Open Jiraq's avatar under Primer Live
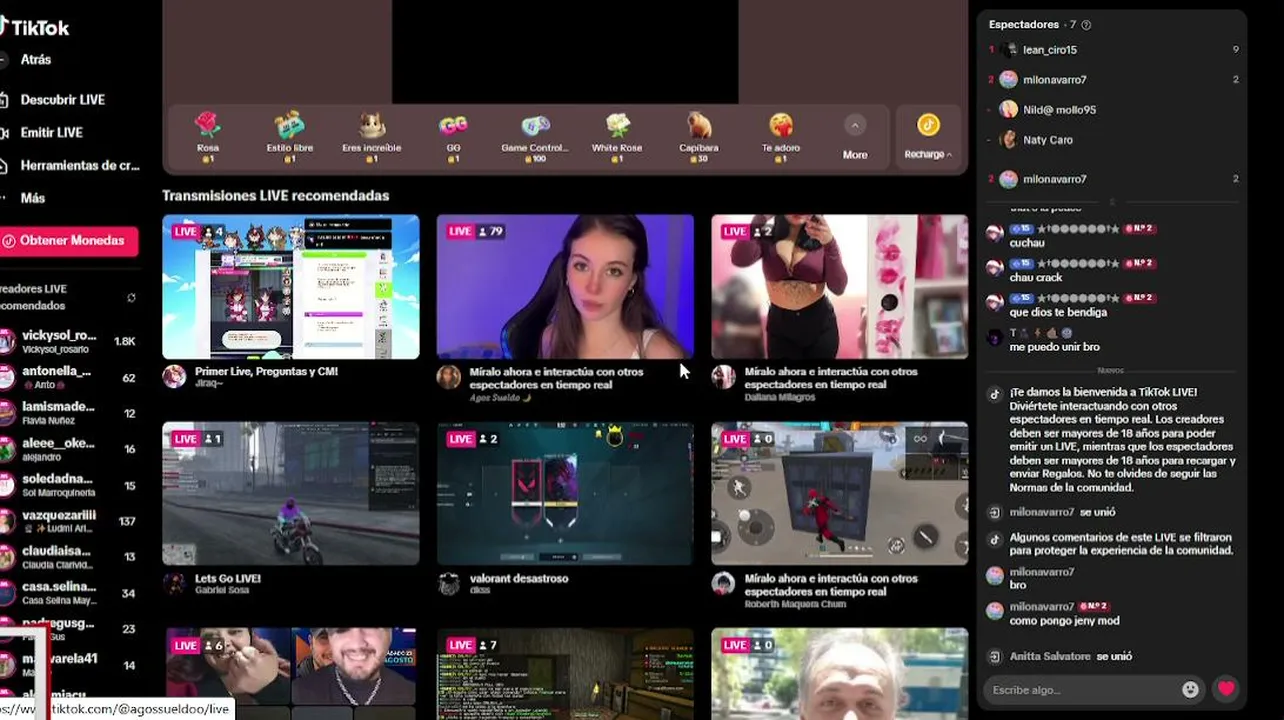 (175, 377)
